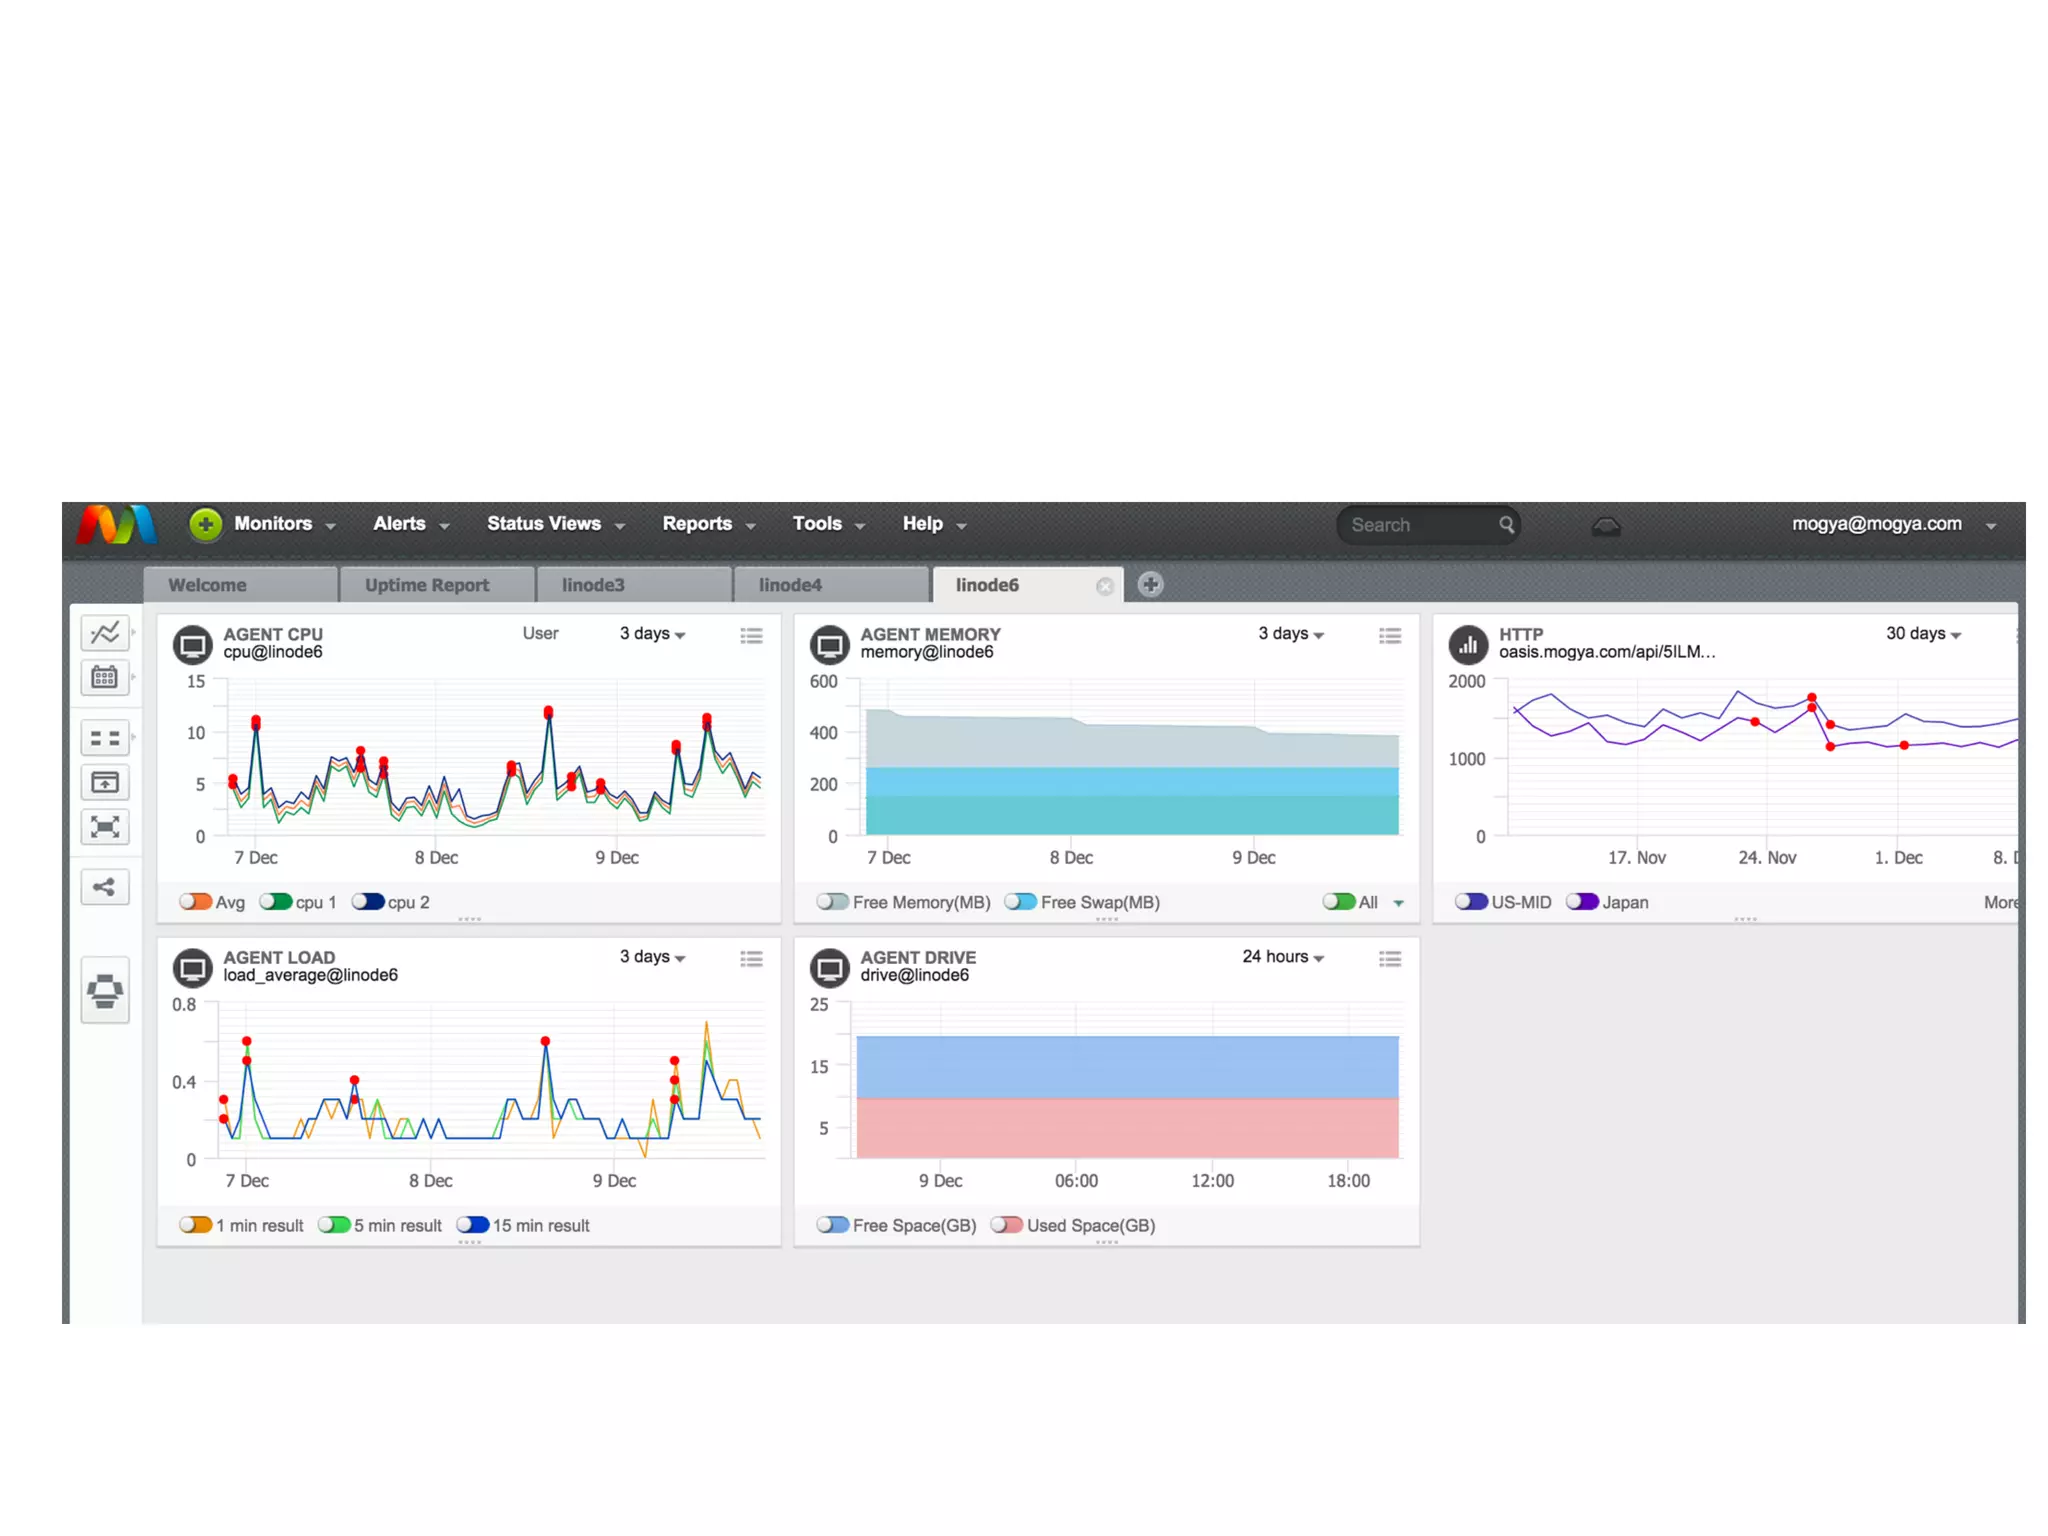Open the 30 days range dropdown on HTTP
This screenshot has width=2048, height=1536.
coord(1923,634)
